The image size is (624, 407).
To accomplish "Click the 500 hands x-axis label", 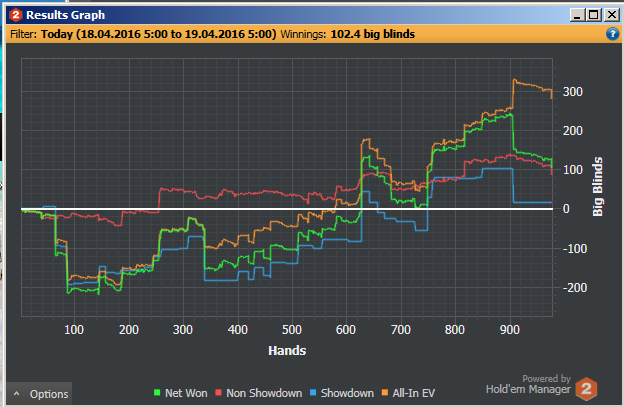I will pos(292,330).
